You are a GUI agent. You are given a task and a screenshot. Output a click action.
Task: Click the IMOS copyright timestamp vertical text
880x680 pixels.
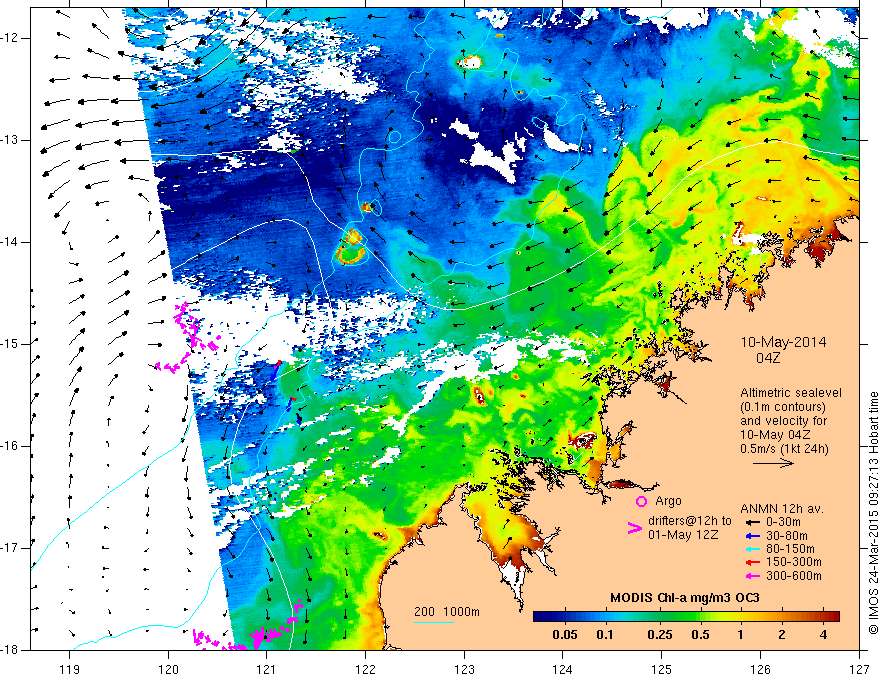[x=873, y=513]
